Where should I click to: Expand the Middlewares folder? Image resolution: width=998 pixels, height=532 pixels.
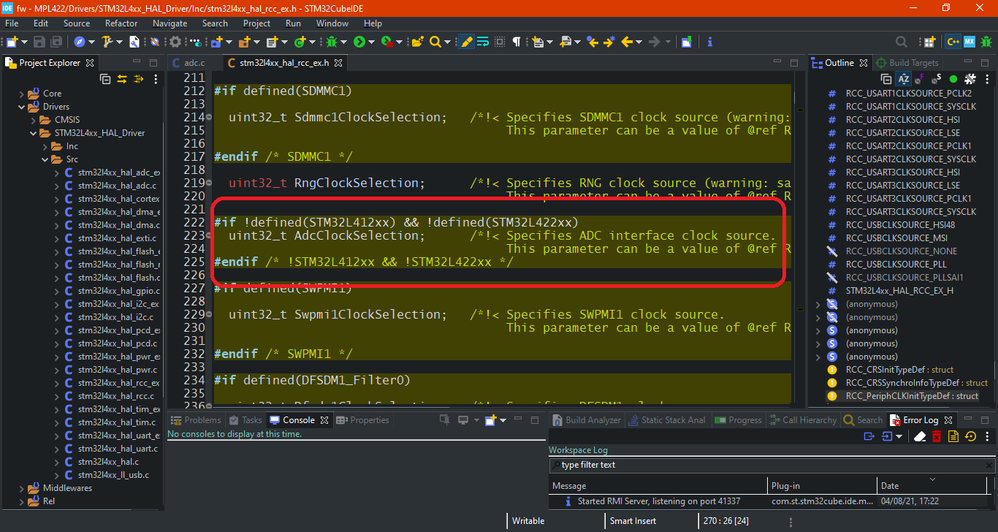(x=22, y=488)
